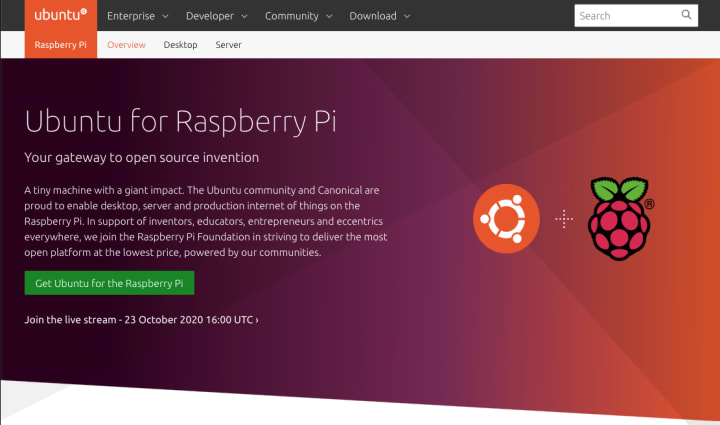This screenshot has height=425, width=720.
Task: Expand the Community chevron
Action: [329, 17]
